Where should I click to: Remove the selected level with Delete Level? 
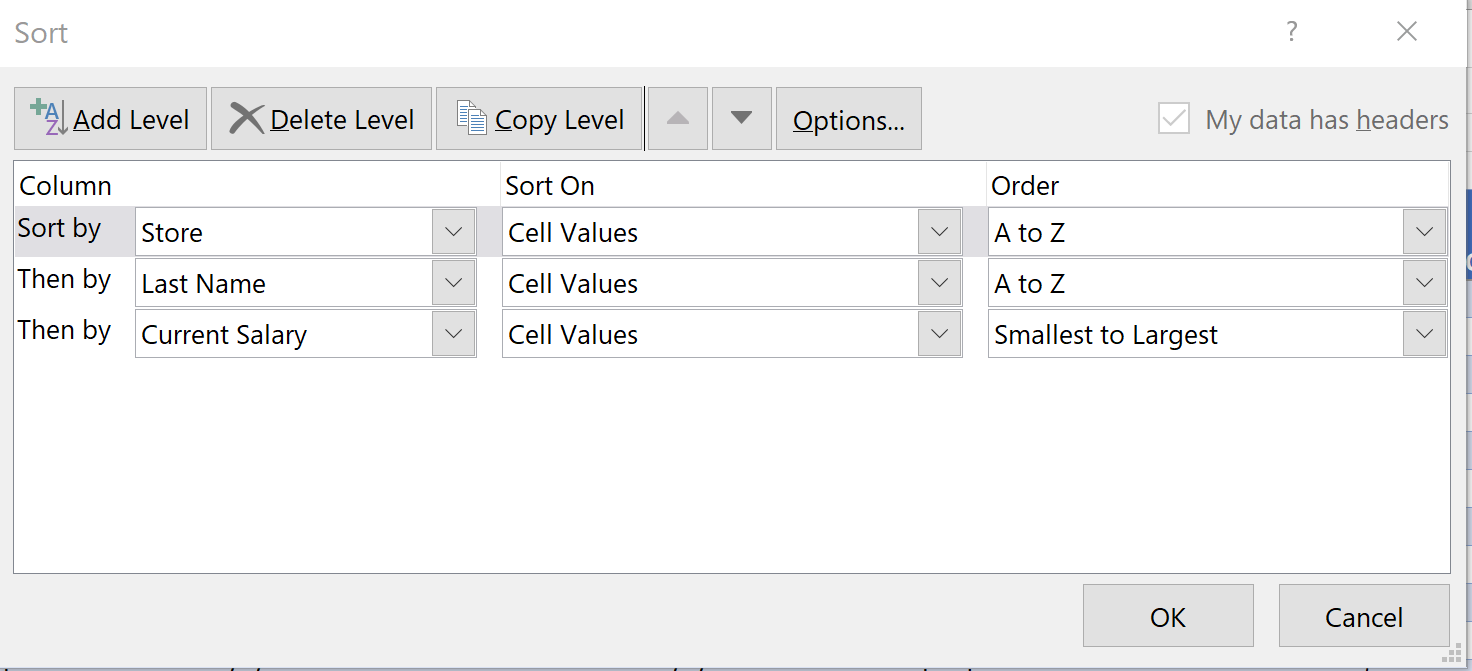pyautogui.click(x=321, y=119)
